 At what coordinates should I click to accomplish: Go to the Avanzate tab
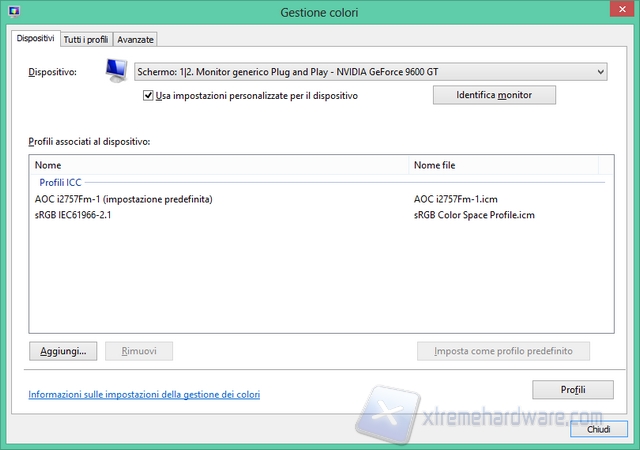(135, 39)
